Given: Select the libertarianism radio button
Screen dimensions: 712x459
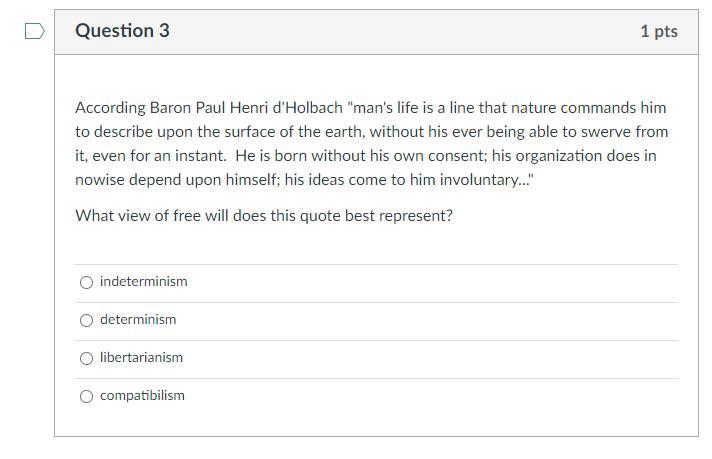Looking at the screenshot, I should pyautogui.click(x=87, y=358).
